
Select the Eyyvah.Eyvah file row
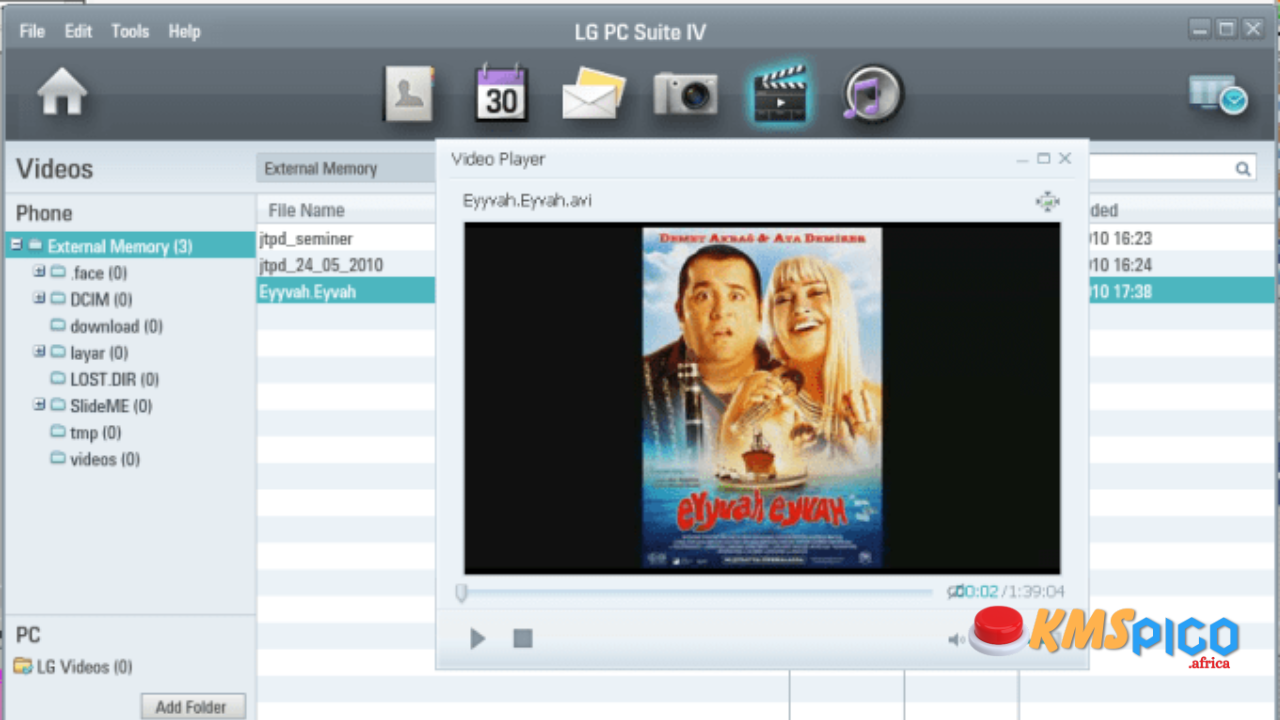pos(346,292)
